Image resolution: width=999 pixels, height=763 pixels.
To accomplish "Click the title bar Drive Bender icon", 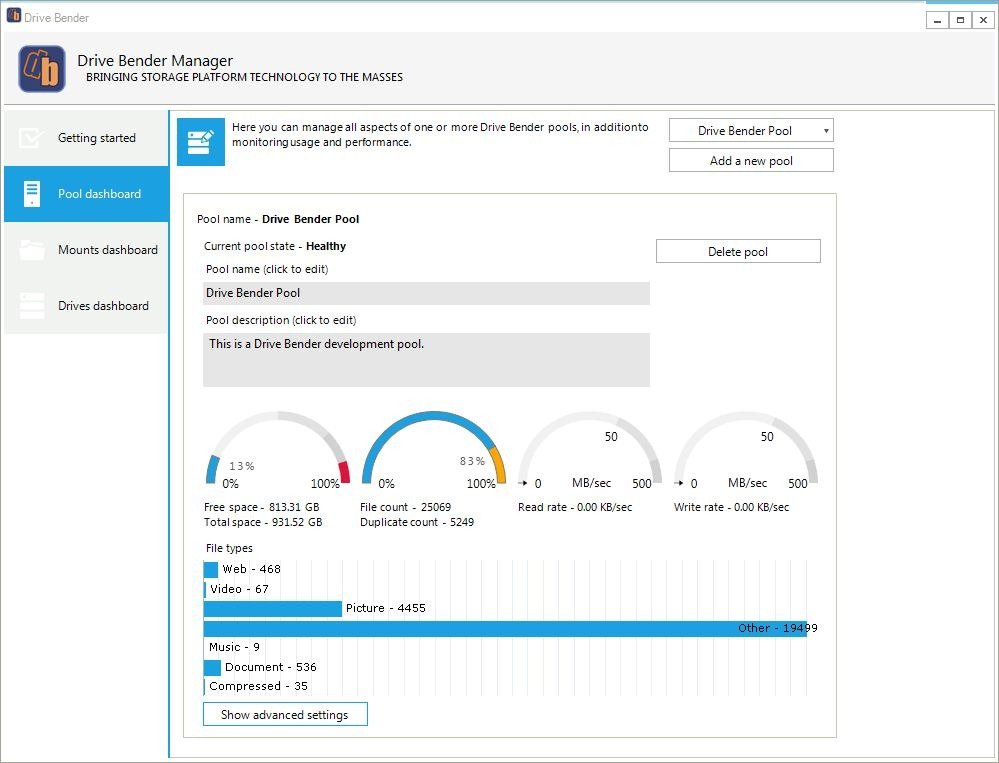I will click(x=13, y=17).
